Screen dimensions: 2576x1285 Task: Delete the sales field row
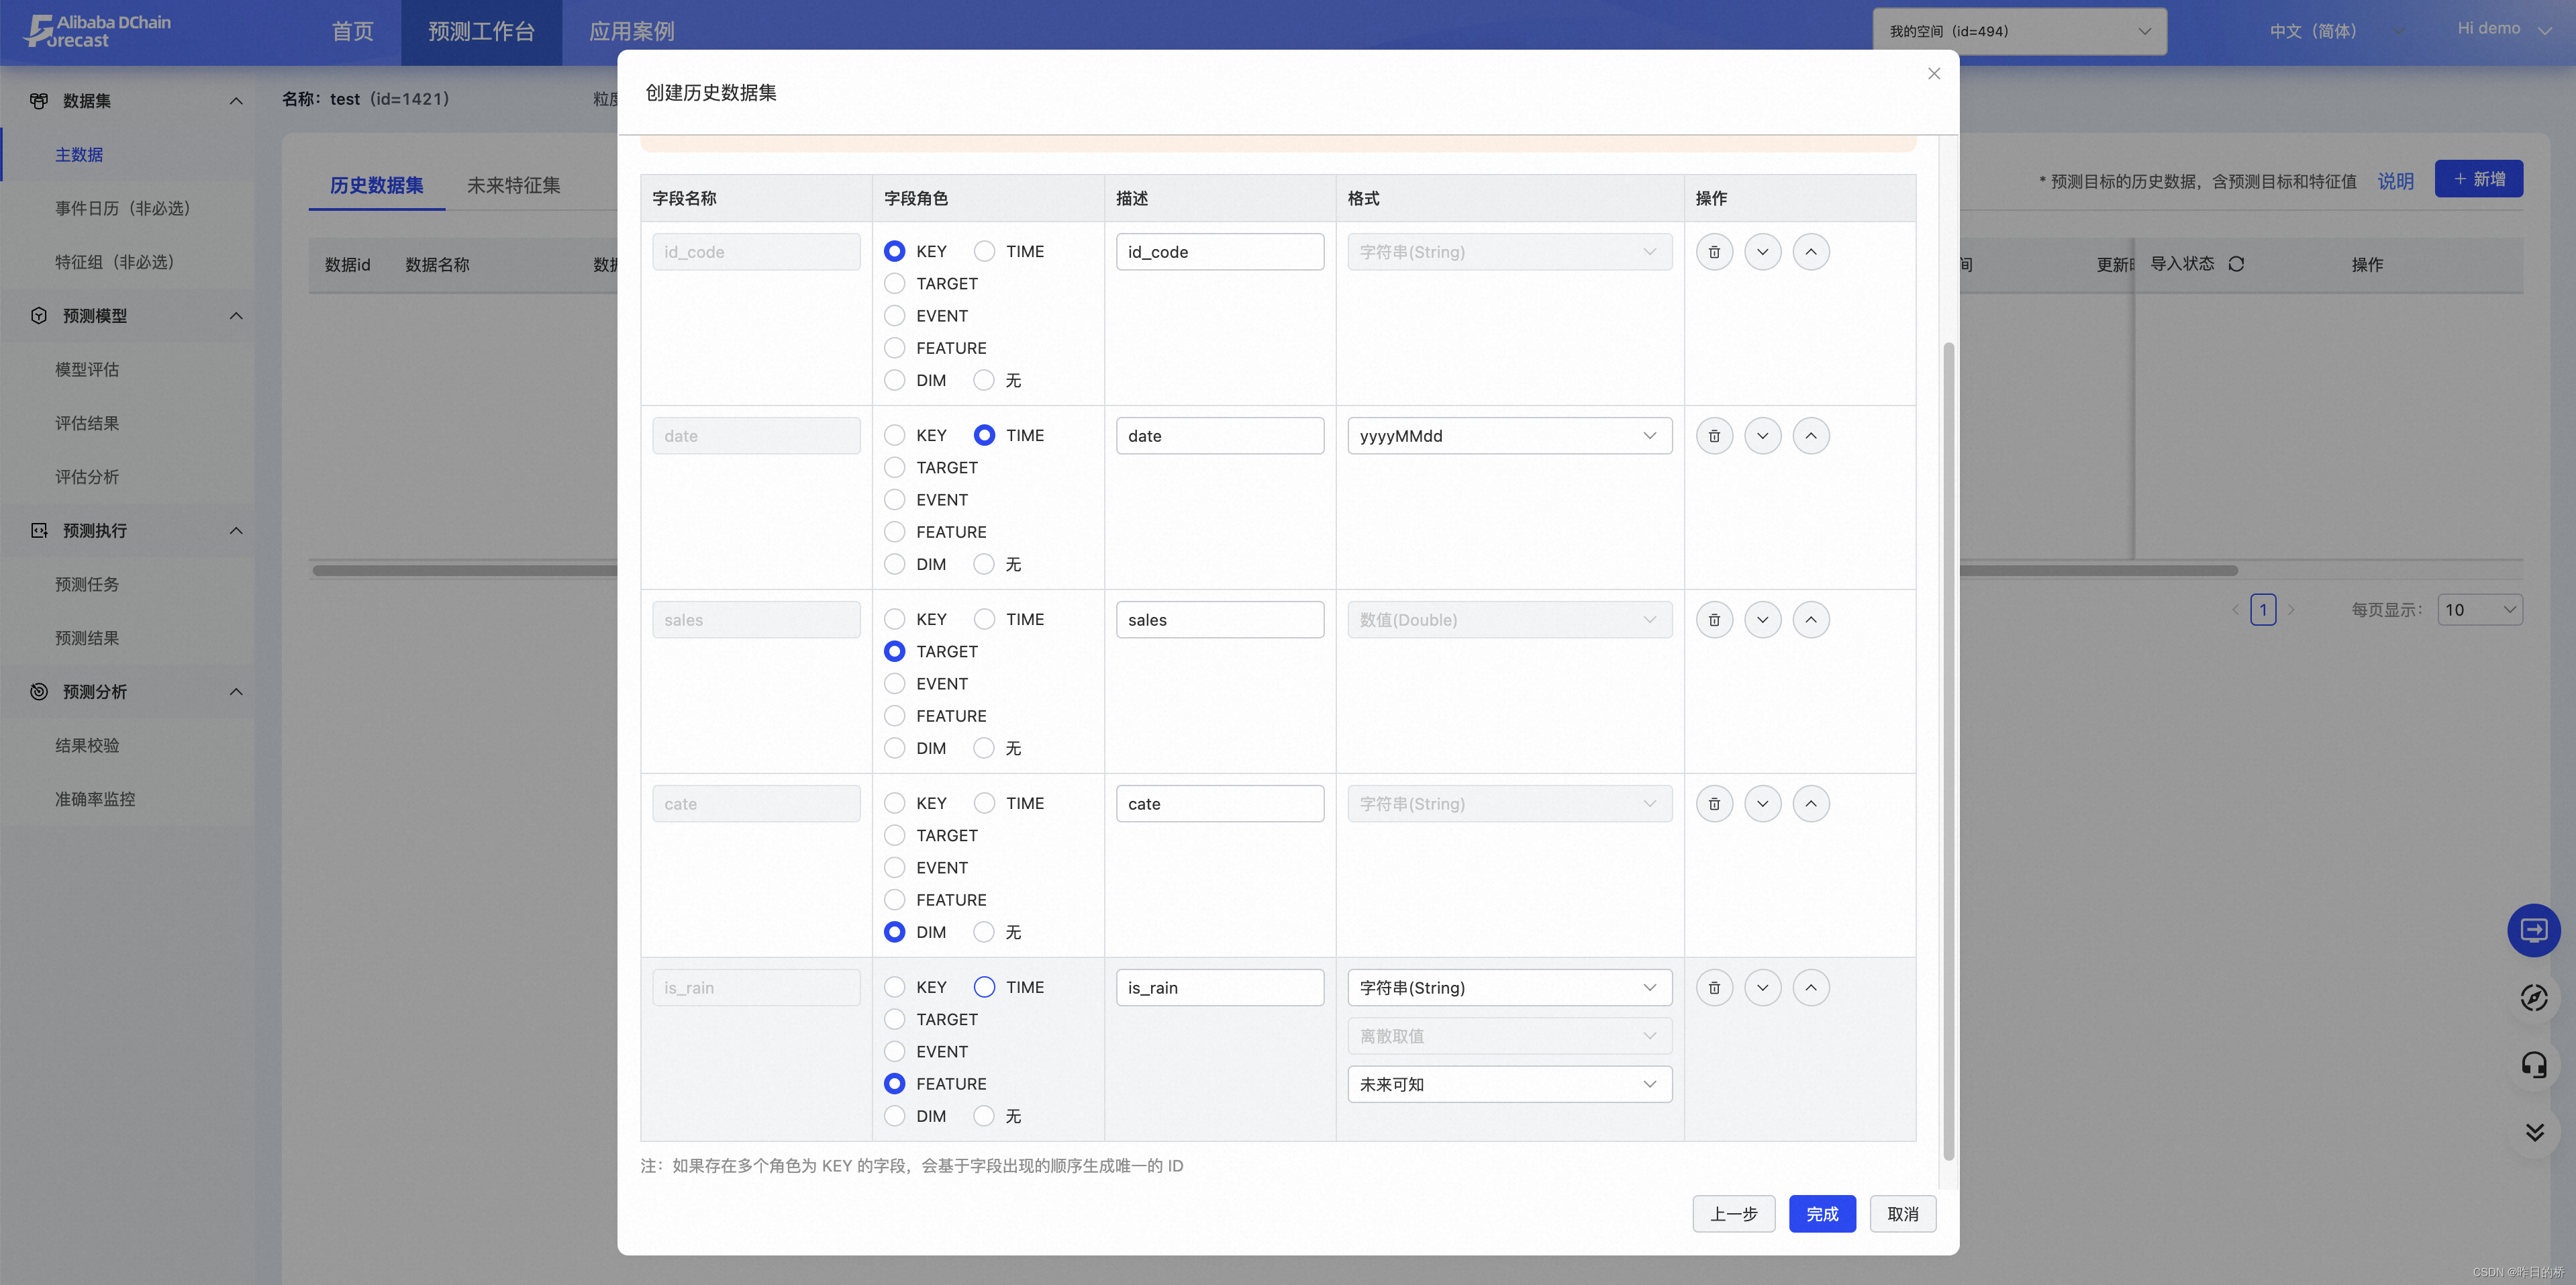click(x=1714, y=620)
